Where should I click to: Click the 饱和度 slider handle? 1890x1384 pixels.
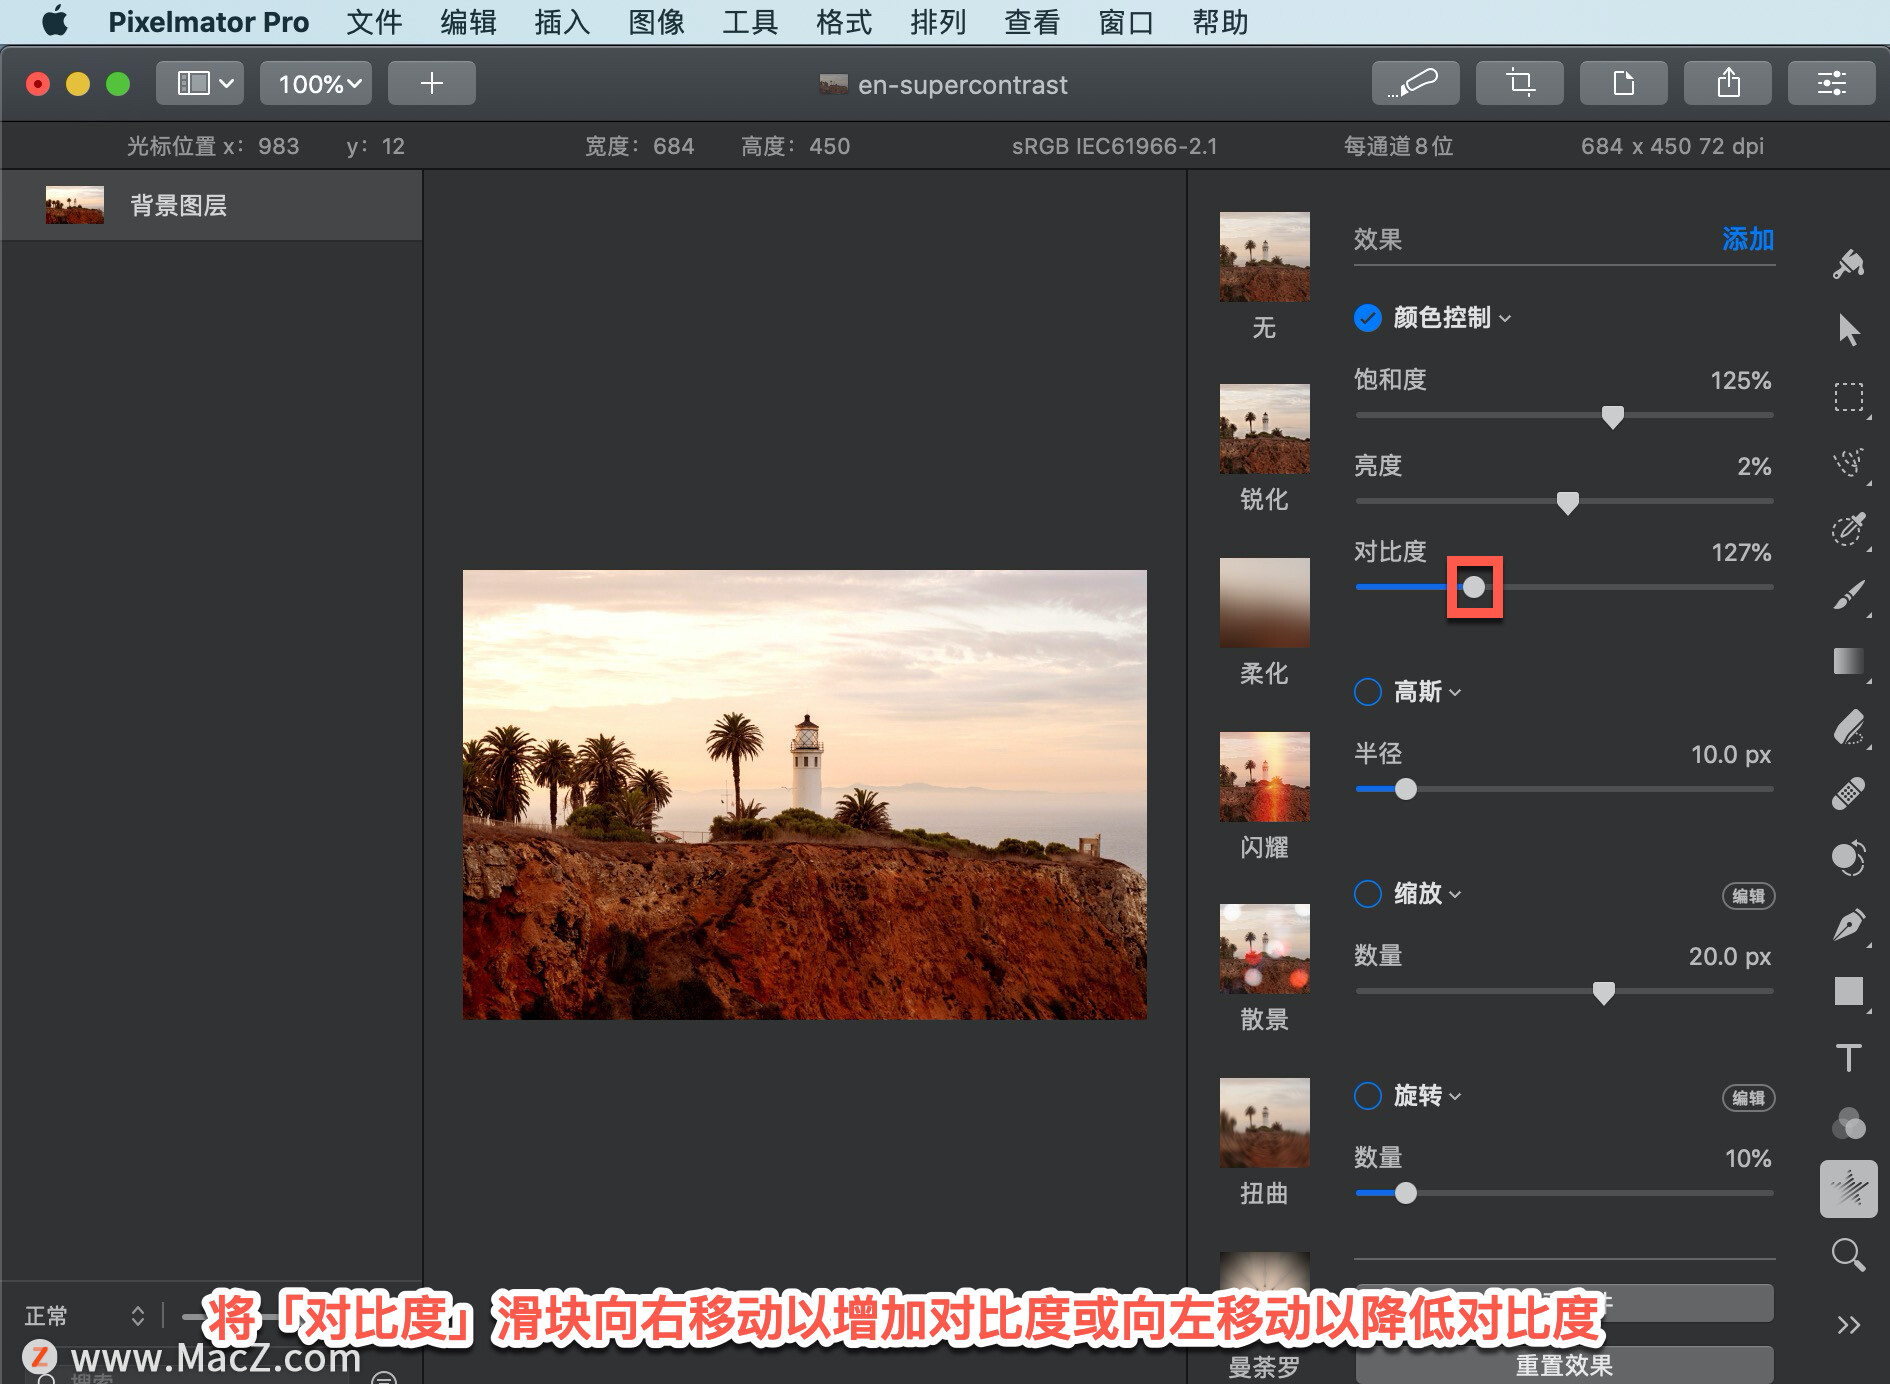coord(1612,416)
